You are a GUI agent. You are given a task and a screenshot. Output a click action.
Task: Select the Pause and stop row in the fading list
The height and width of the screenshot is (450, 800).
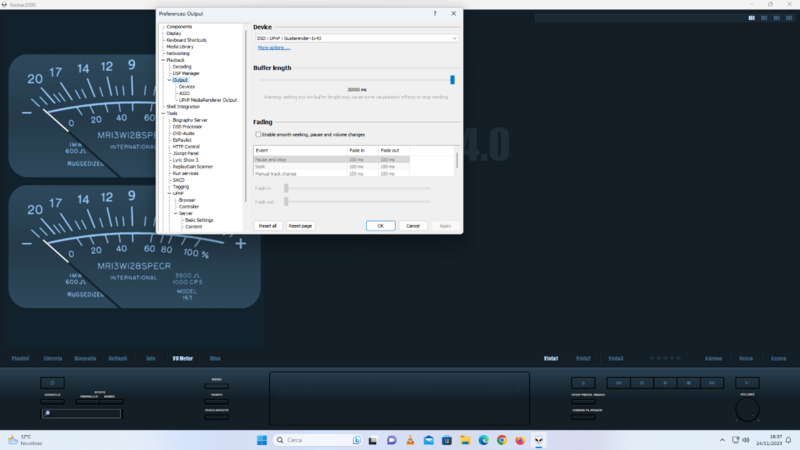coord(300,159)
